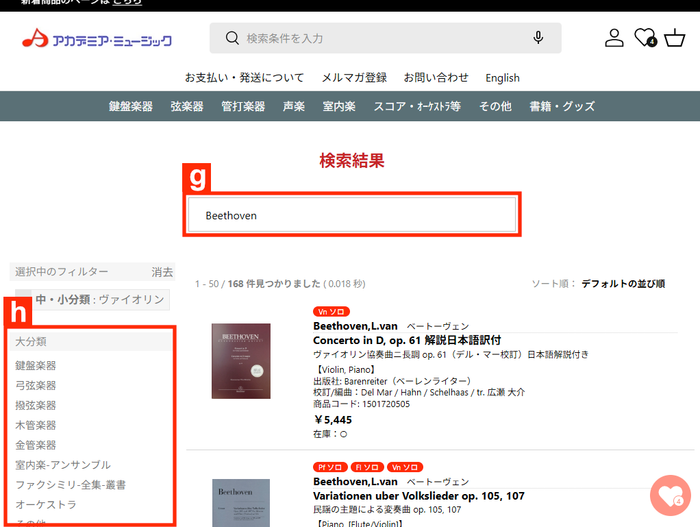Click Fl ソロ tag on Variationen item
Viewport: 700px width, 527px height.
coord(367,467)
